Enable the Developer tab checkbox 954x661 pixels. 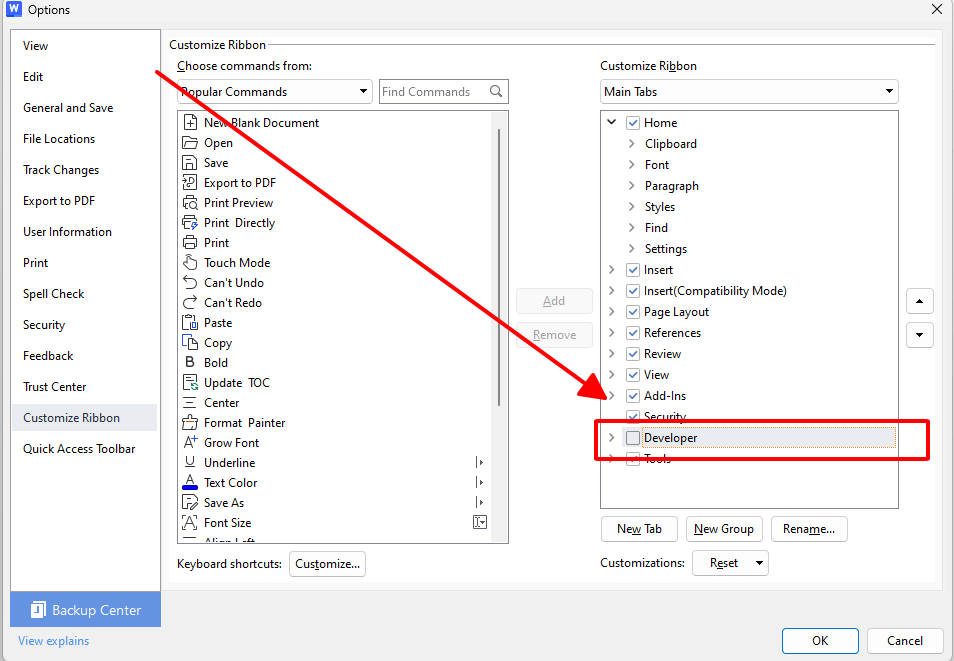coord(633,438)
